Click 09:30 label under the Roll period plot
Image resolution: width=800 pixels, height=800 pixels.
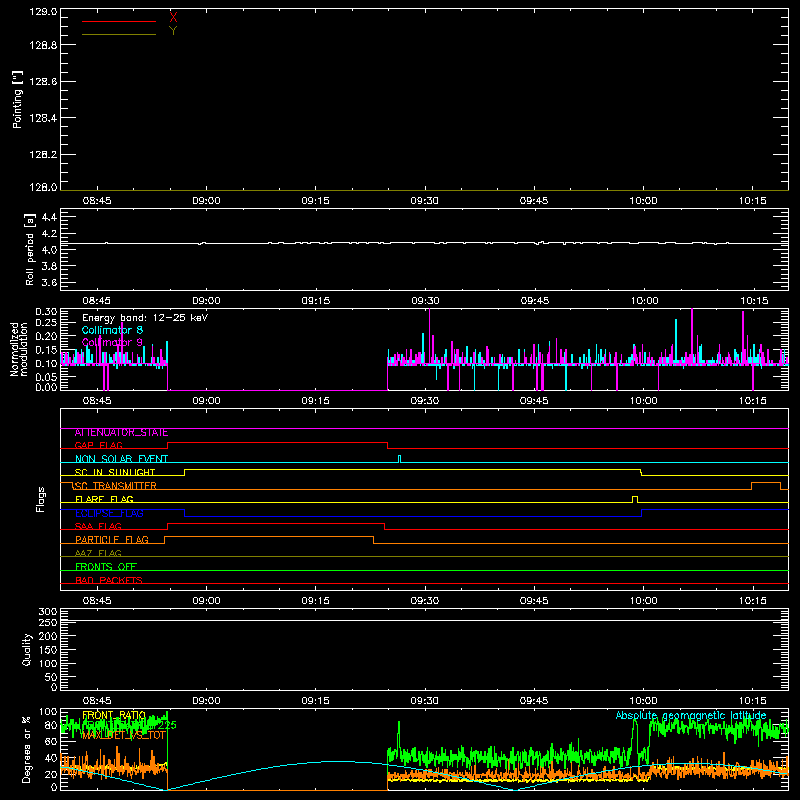tap(425, 301)
